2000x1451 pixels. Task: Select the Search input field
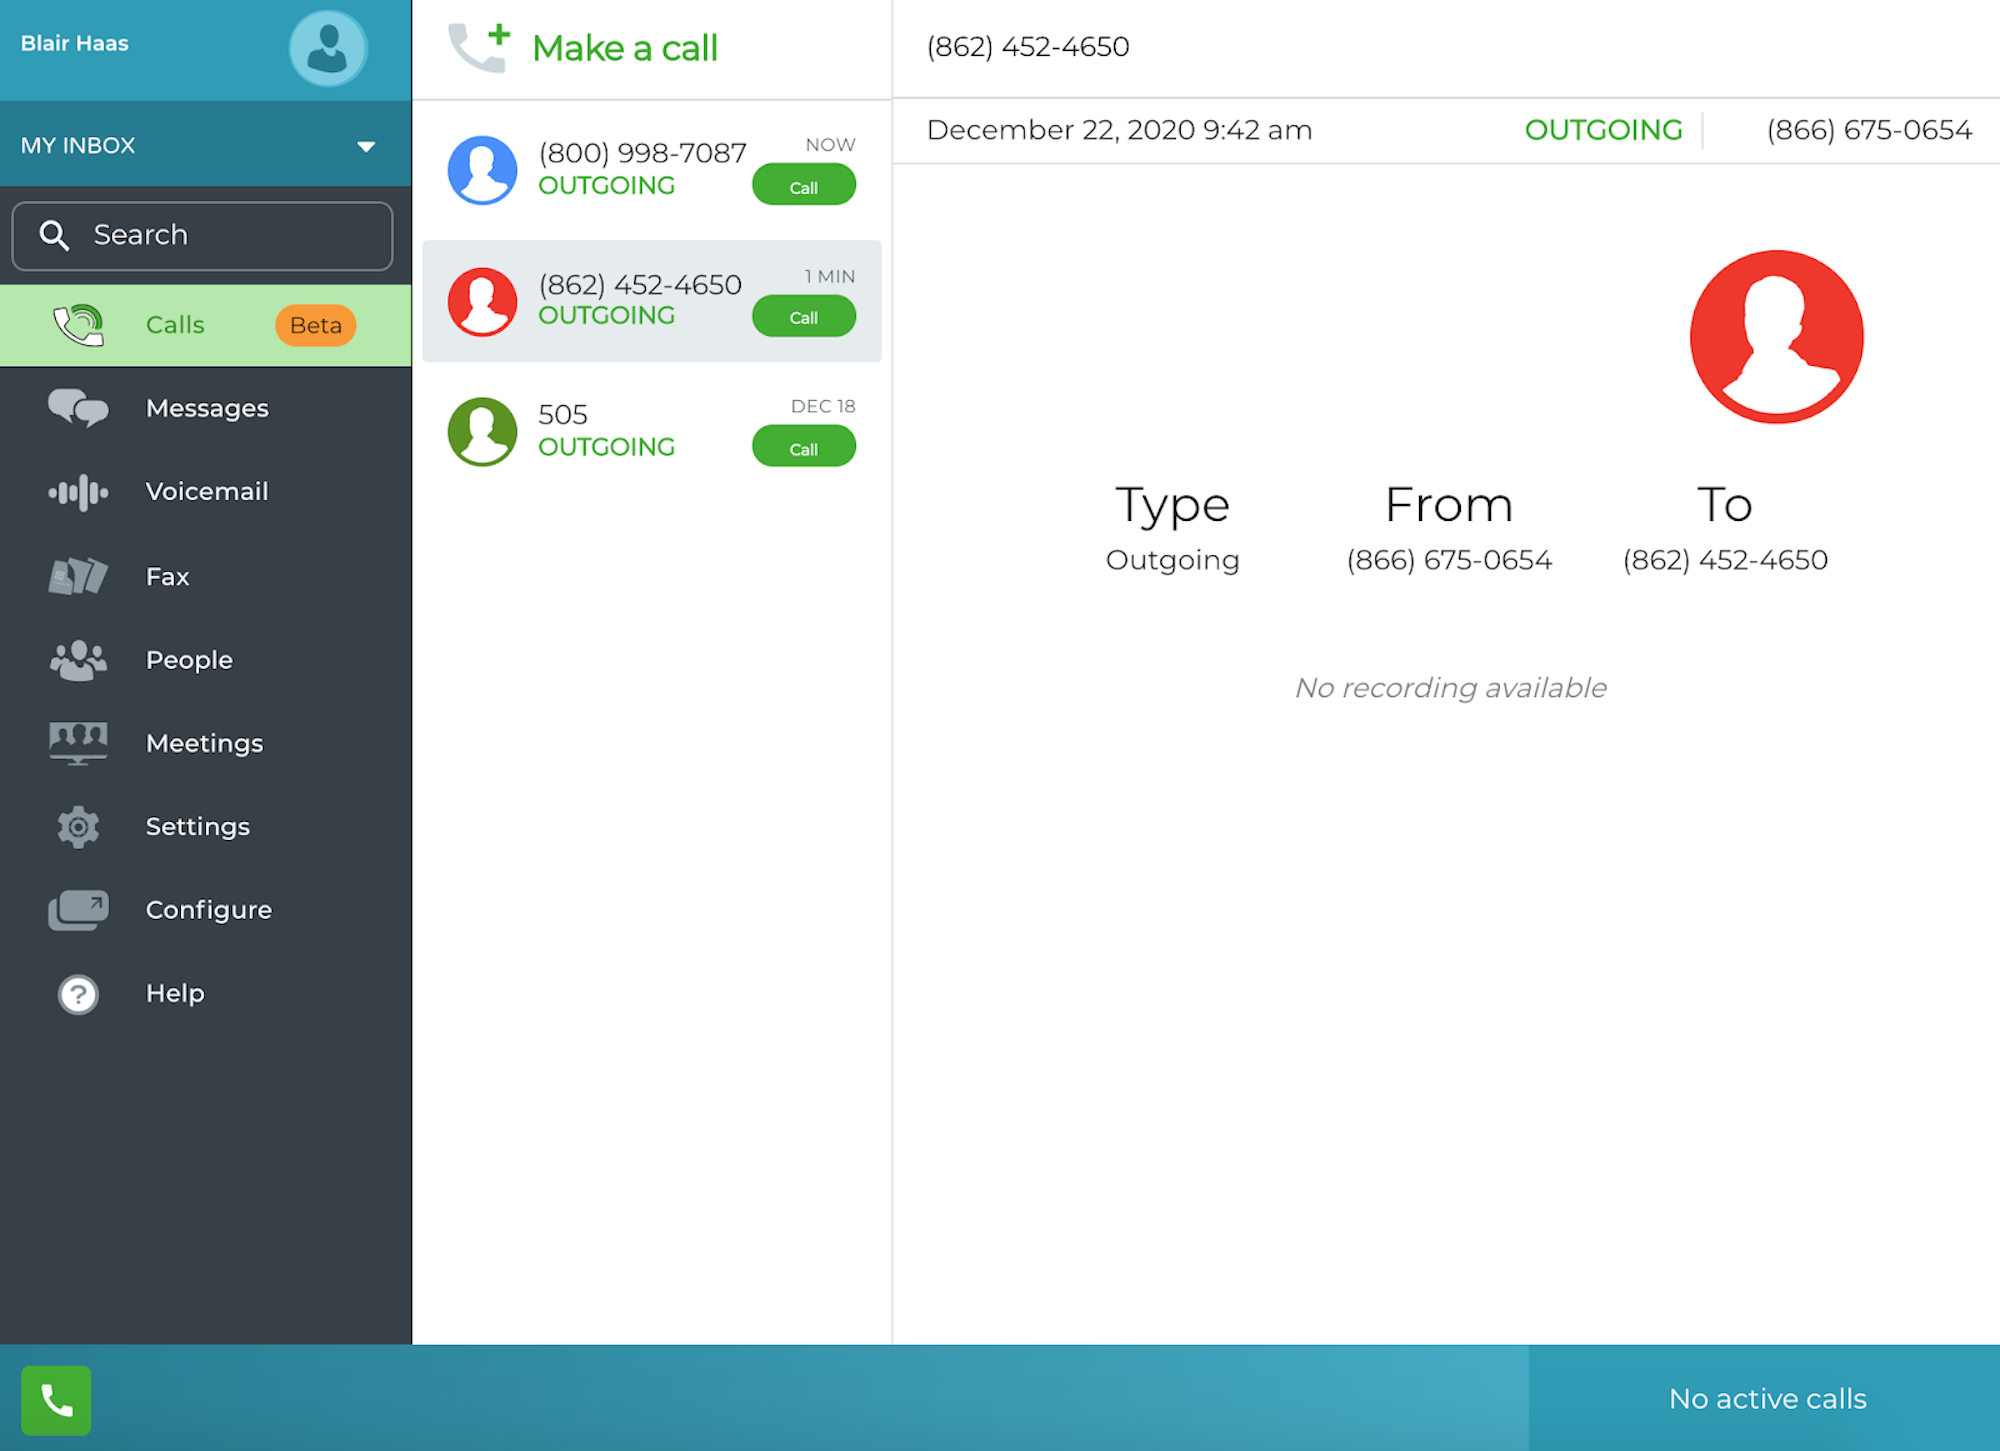click(x=203, y=235)
